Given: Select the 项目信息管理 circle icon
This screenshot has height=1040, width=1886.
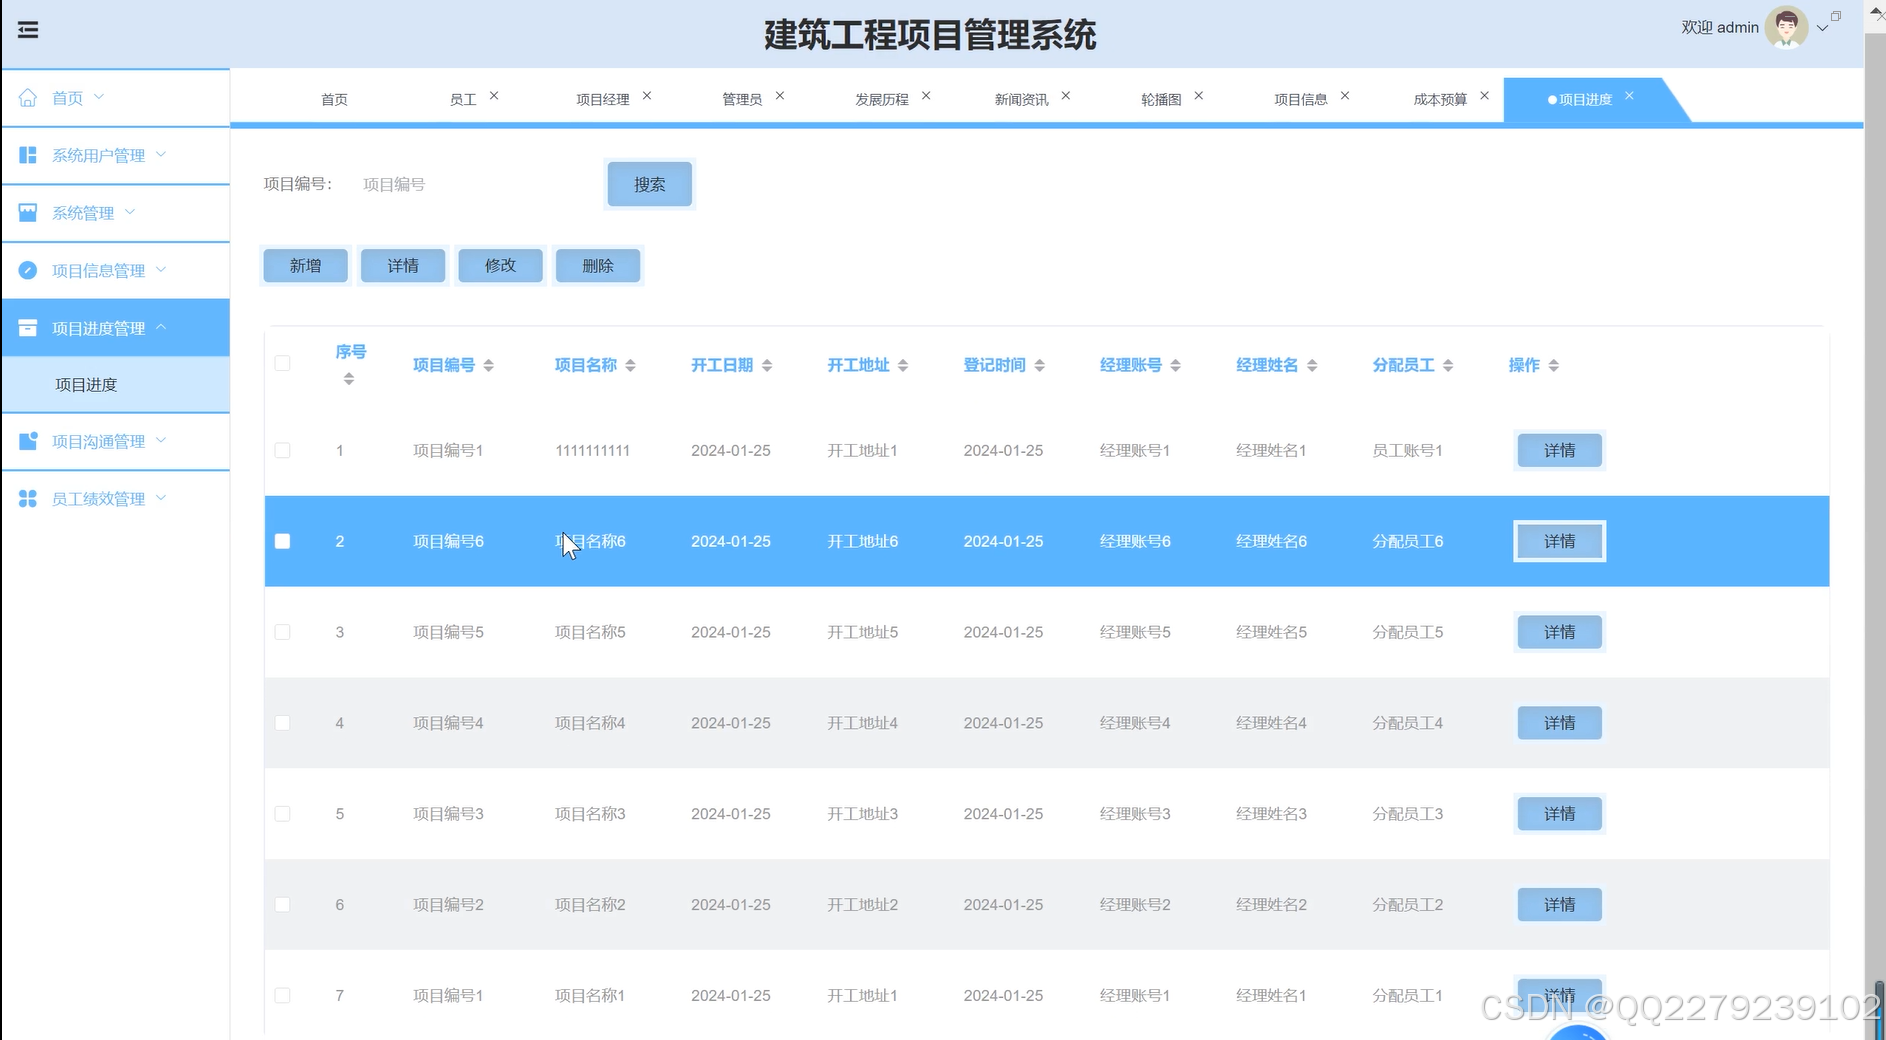Looking at the screenshot, I should tap(27, 270).
